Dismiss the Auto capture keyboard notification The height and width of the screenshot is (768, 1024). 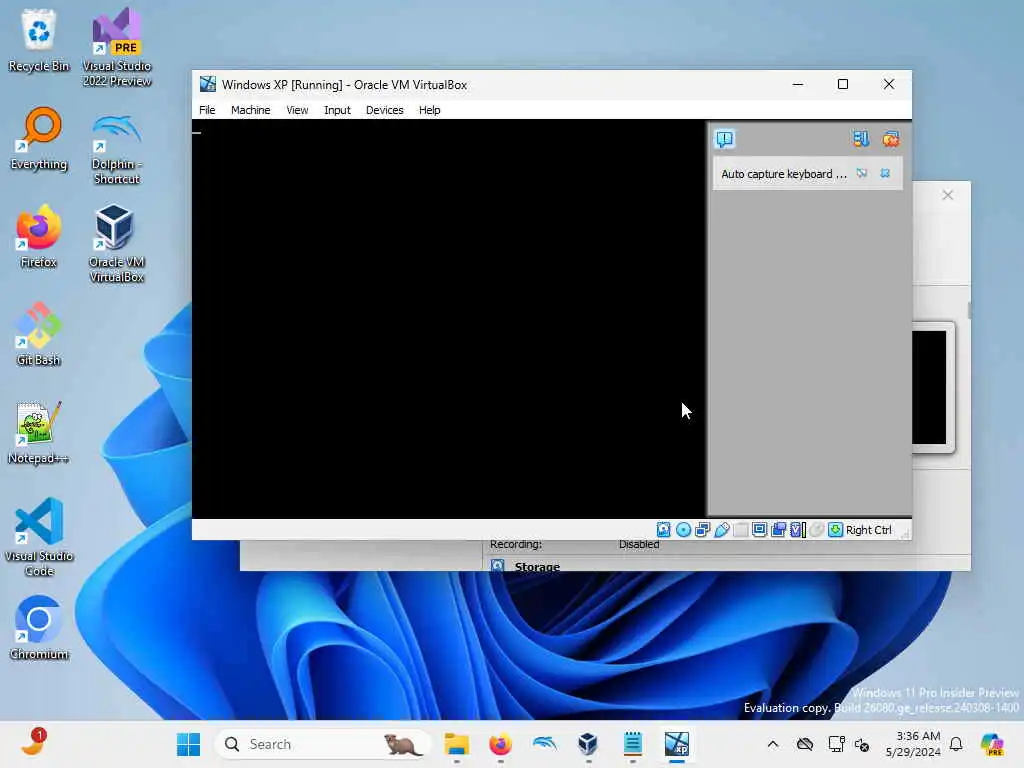pos(885,173)
